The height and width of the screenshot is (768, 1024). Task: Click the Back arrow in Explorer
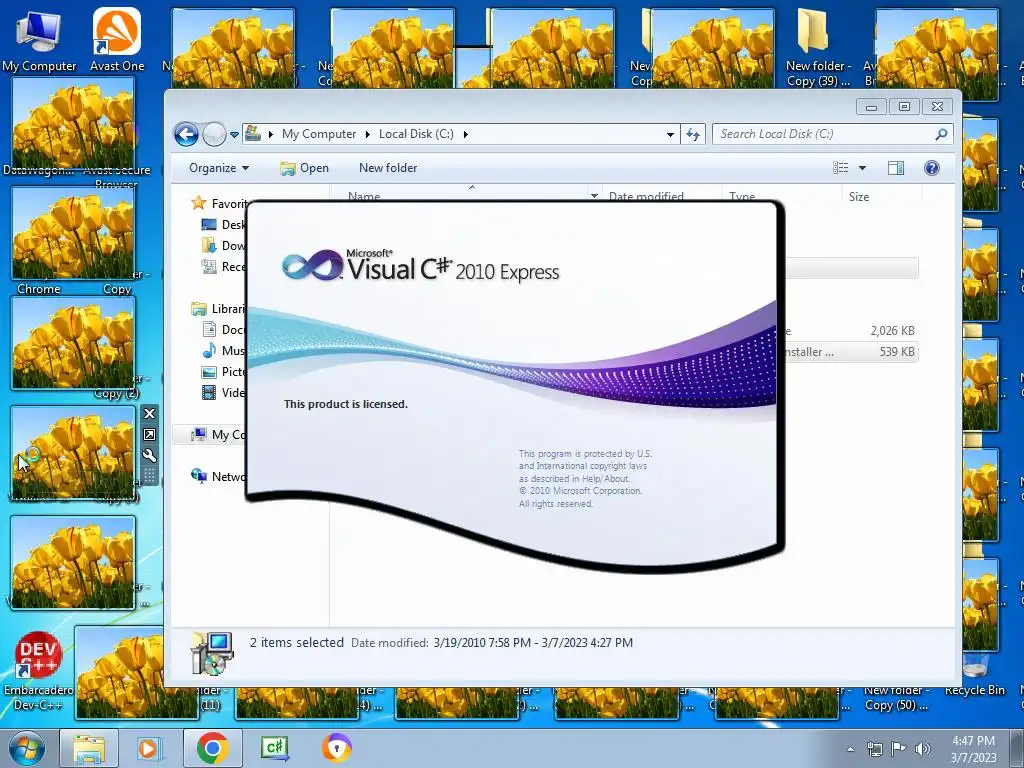tap(186, 135)
